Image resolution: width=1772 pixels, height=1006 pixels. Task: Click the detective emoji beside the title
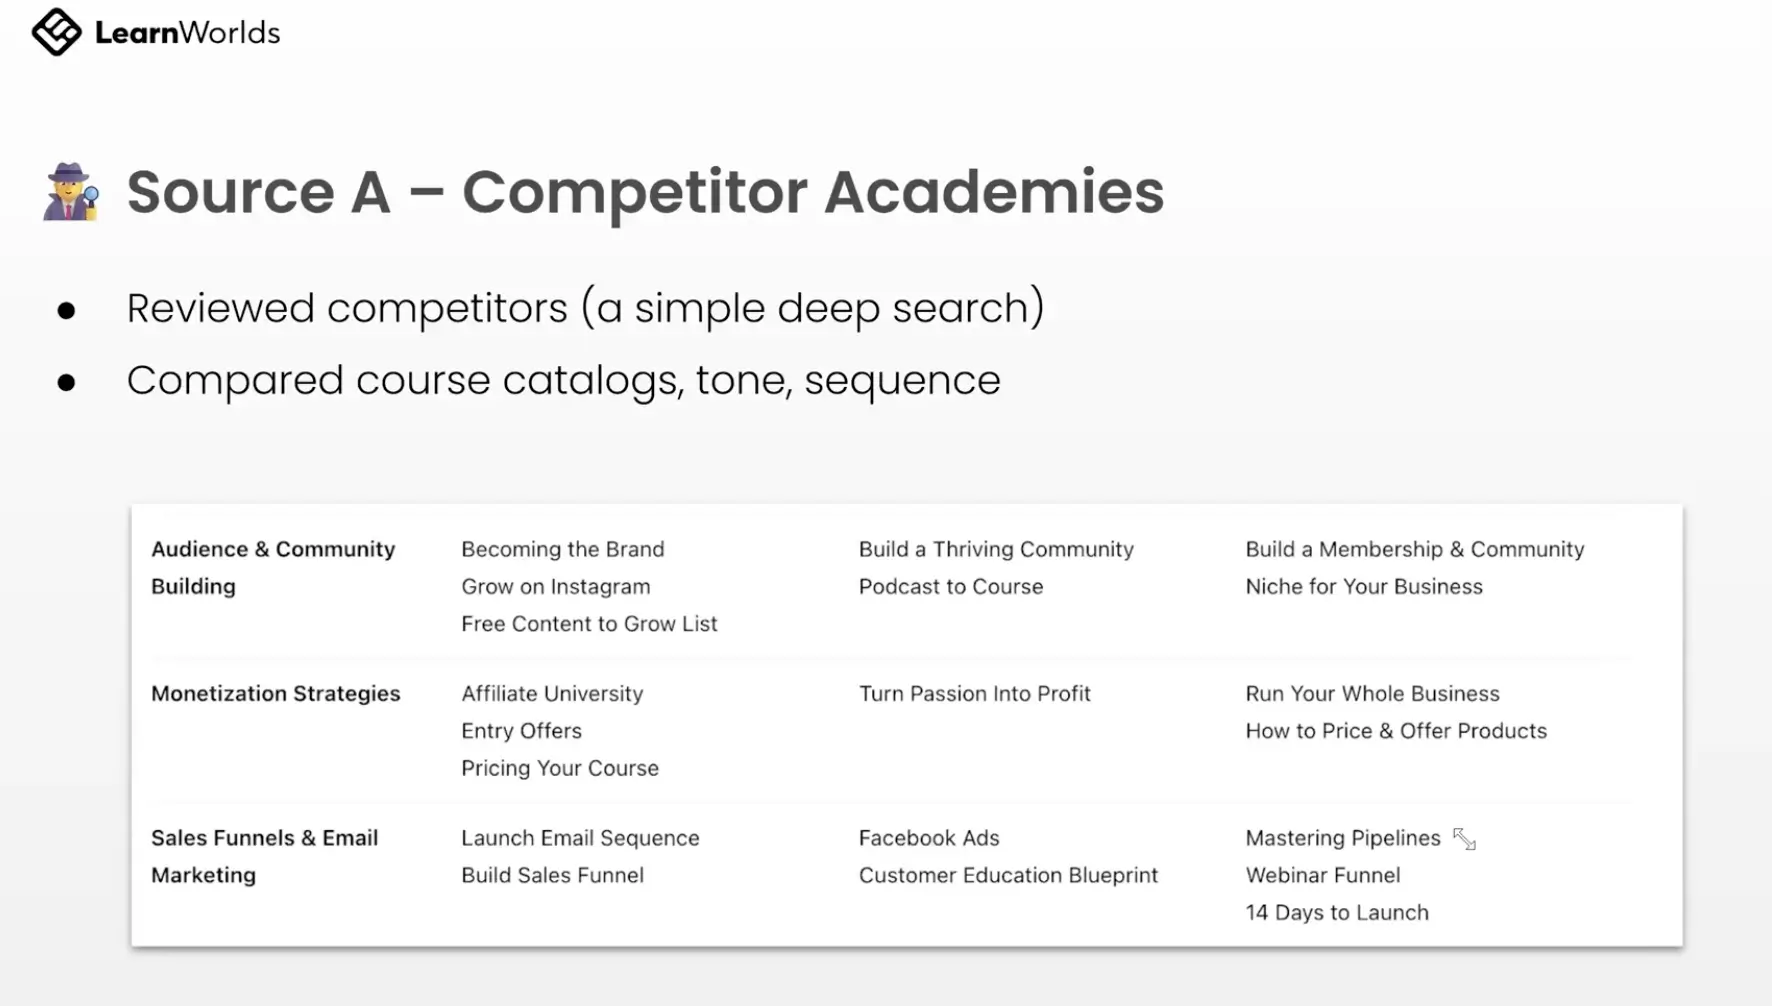click(71, 191)
